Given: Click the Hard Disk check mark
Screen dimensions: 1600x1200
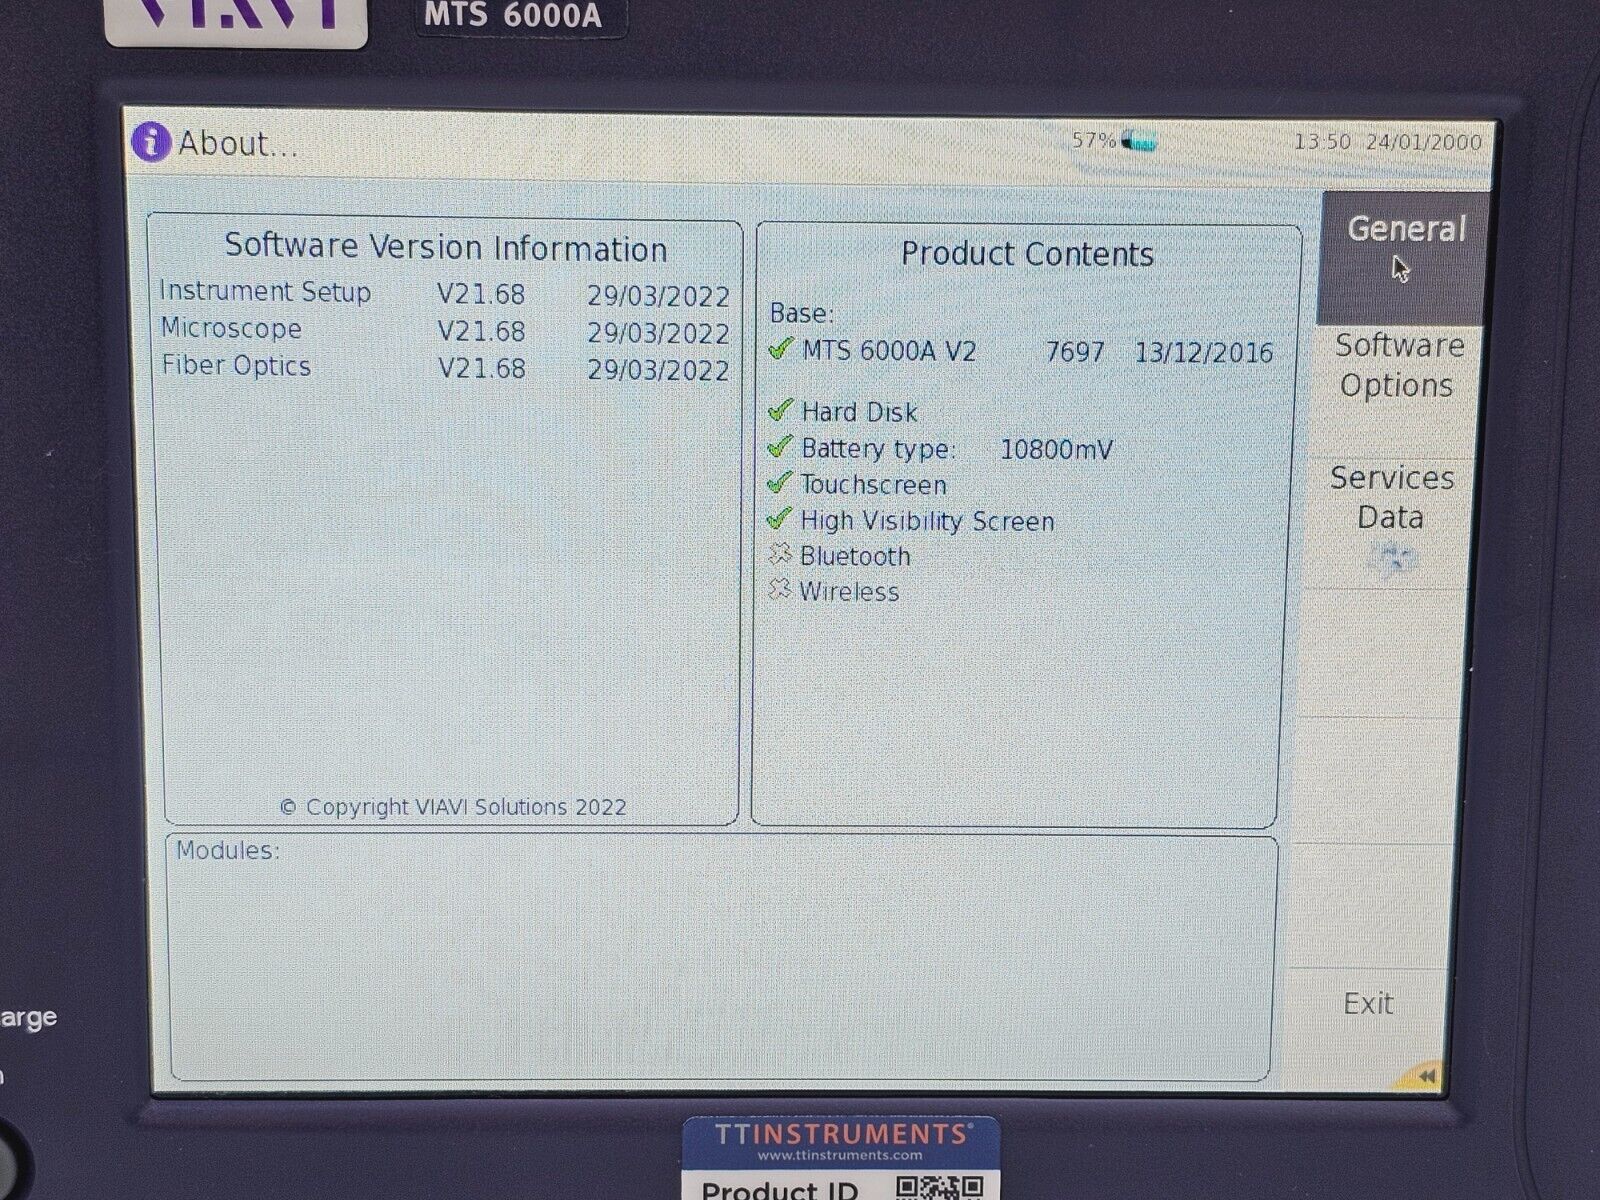Looking at the screenshot, I should [780, 410].
